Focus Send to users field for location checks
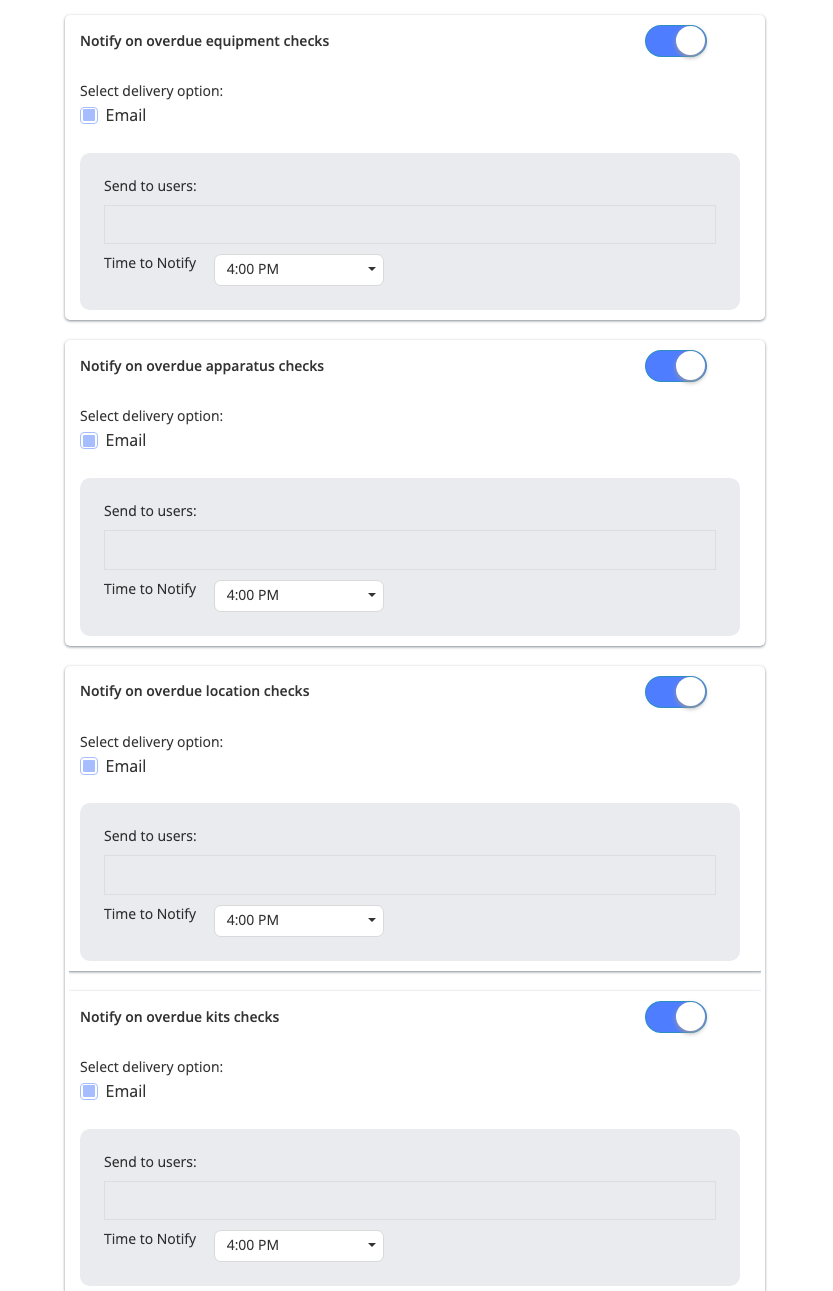The height and width of the screenshot is (1291, 833). point(410,875)
